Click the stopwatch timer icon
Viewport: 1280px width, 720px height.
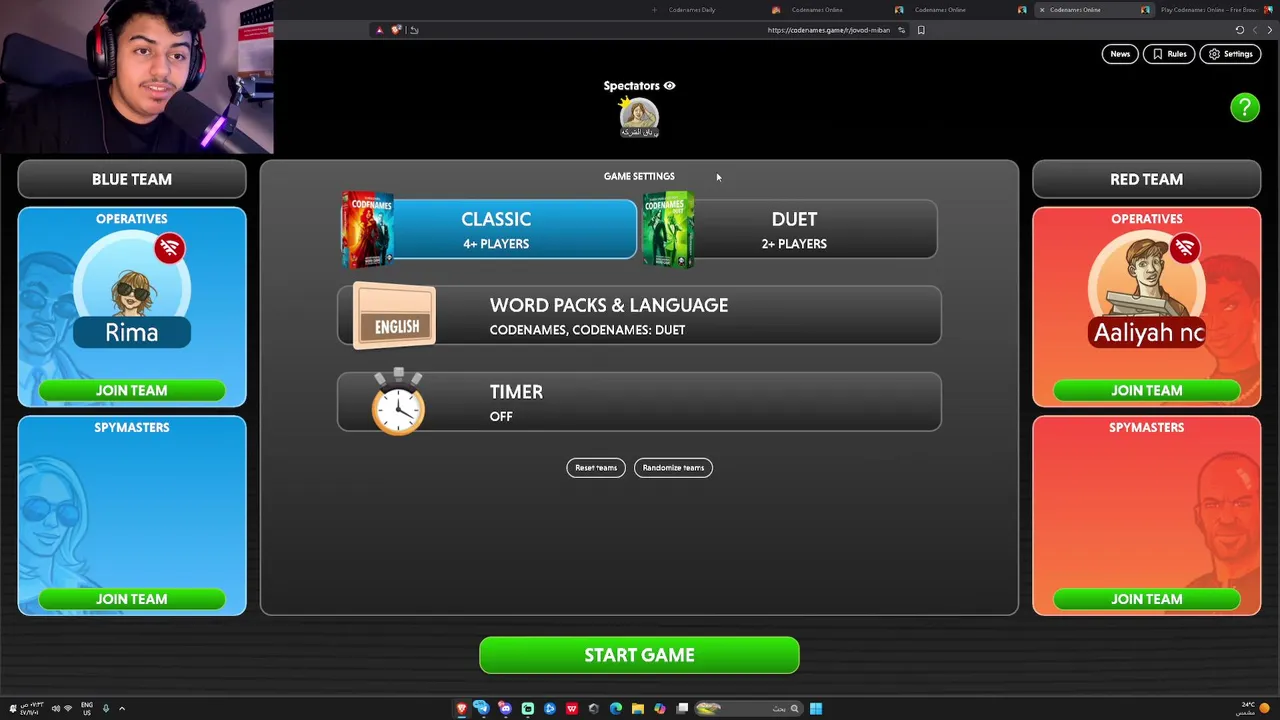click(x=398, y=401)
